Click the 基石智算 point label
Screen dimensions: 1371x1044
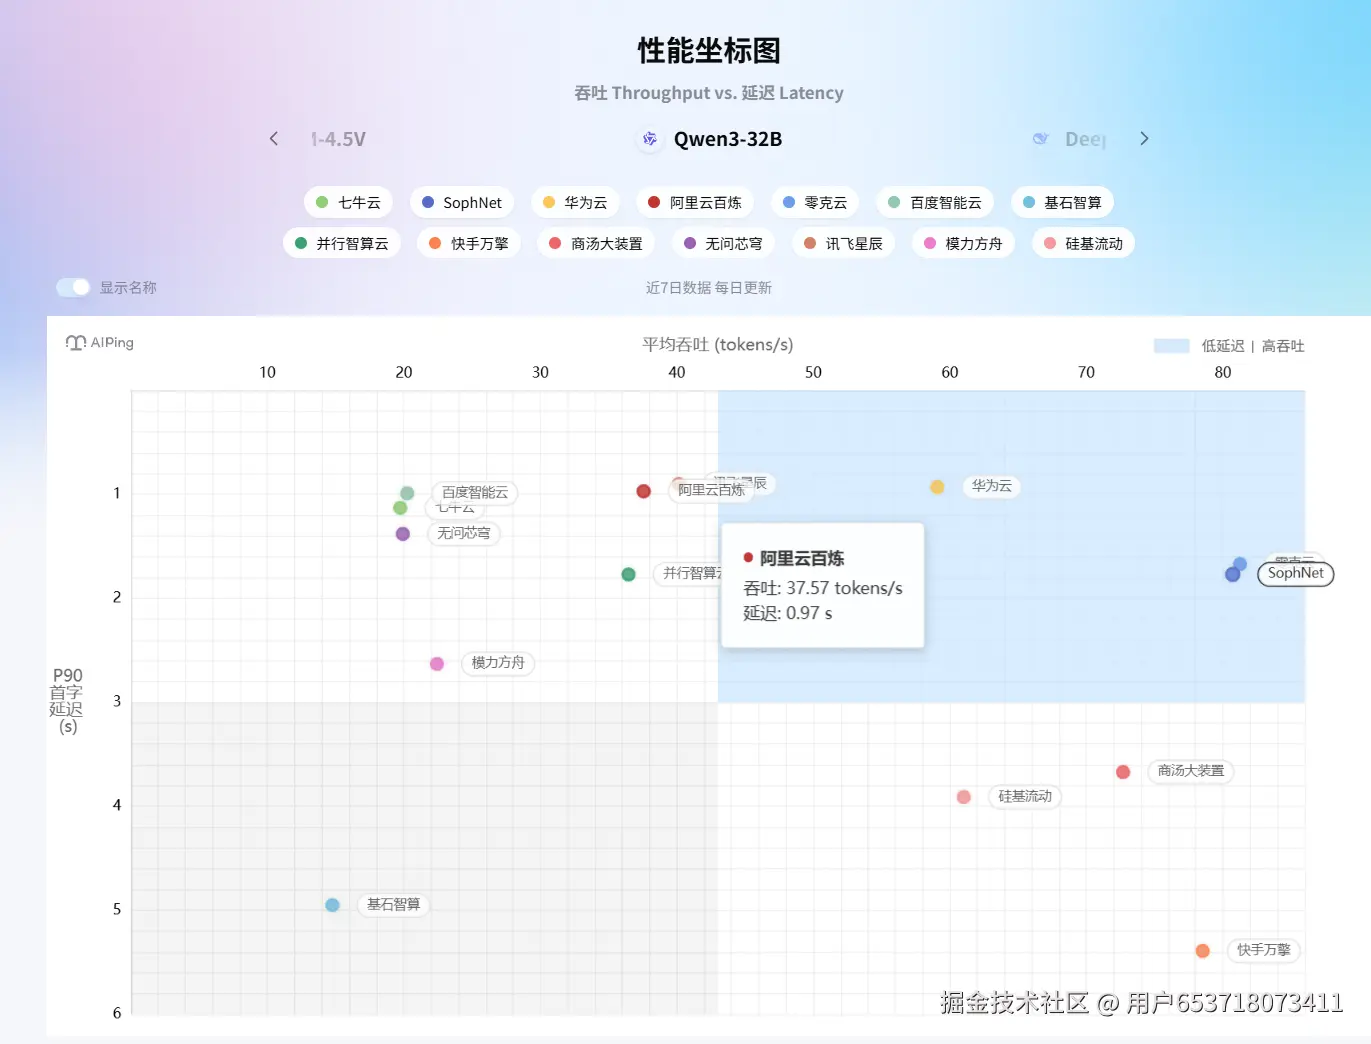(394, 905)
